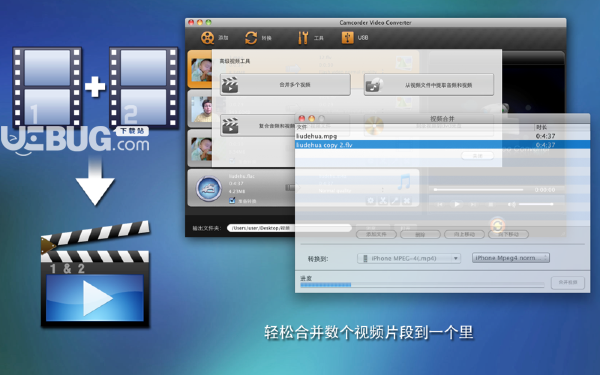Click the 文件 column header
Image resolution: width=600 pixels, height=375 pixels.
(x=302, y=127)
